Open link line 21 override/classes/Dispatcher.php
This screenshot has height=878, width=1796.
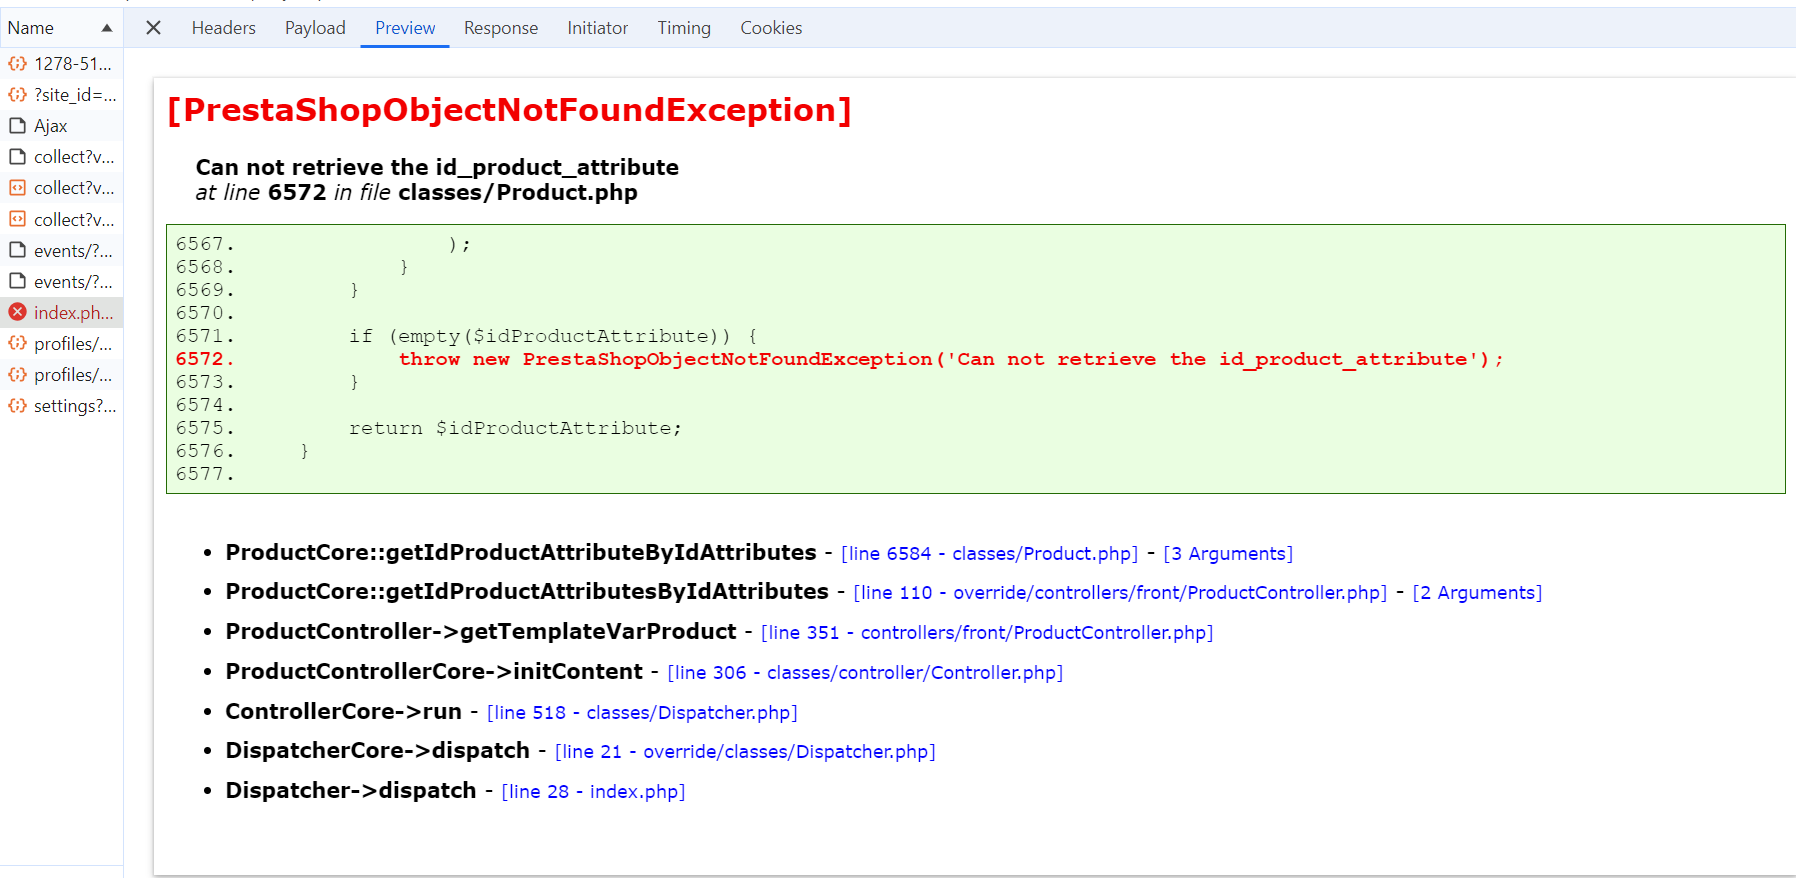pos(745,752)
